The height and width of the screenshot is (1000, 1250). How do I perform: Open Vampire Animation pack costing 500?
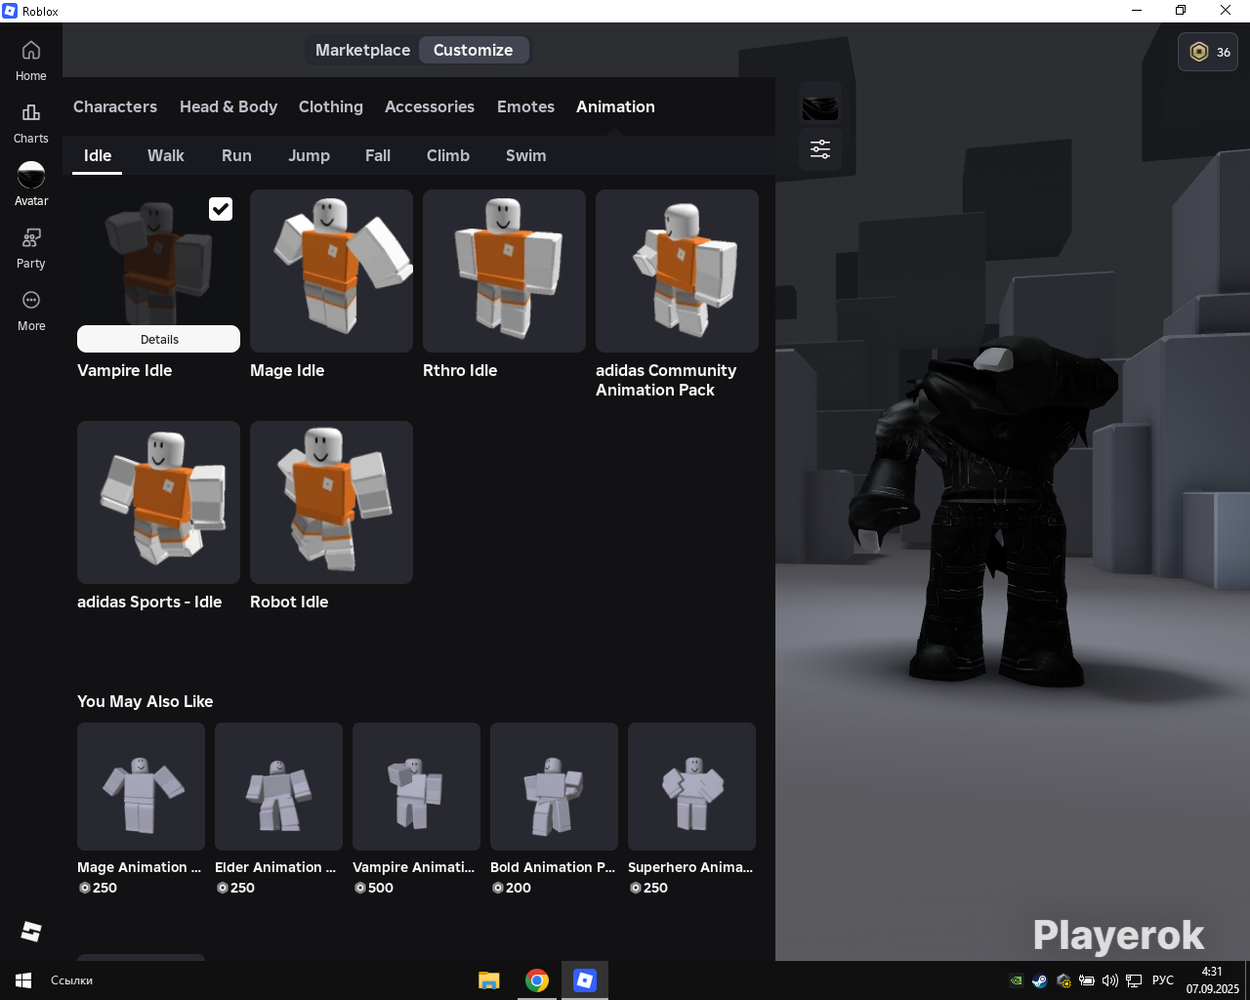coord(416,787)
